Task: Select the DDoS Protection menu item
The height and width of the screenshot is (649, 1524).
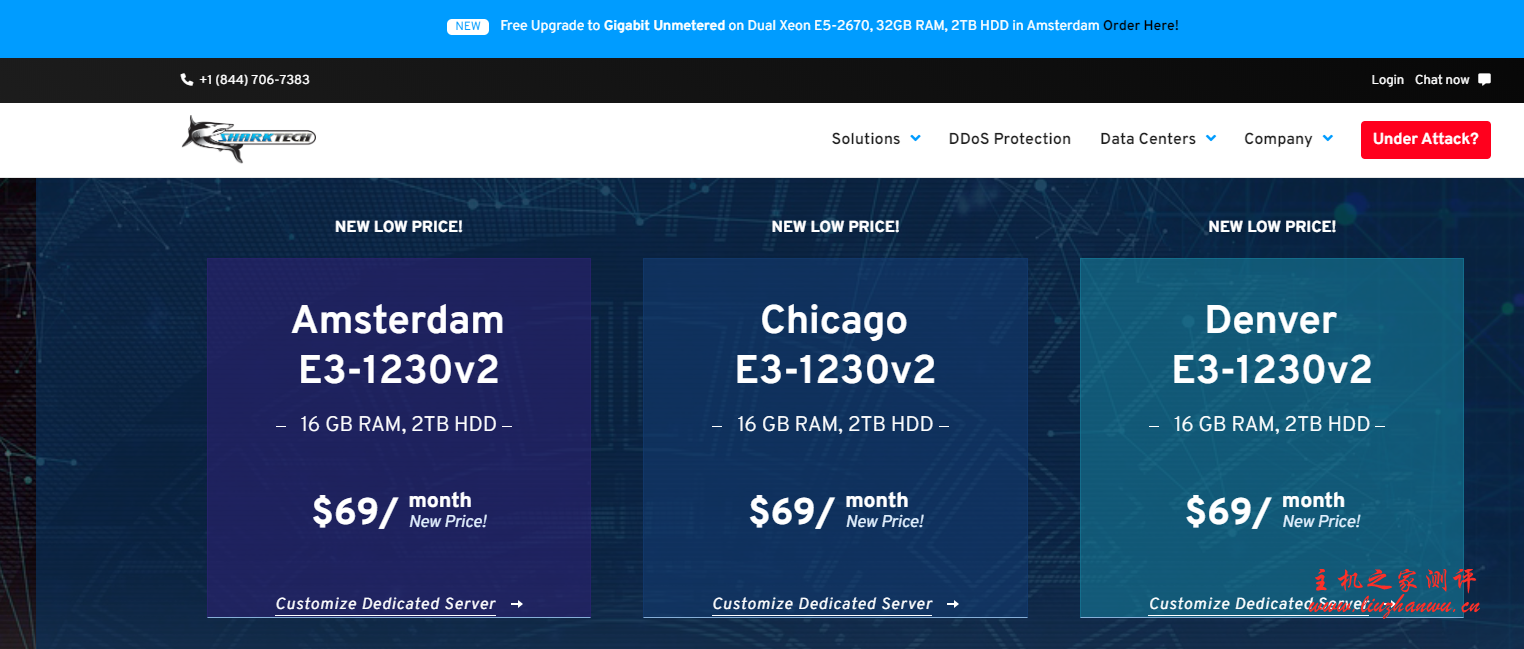Action: [x=1010, y=139]
